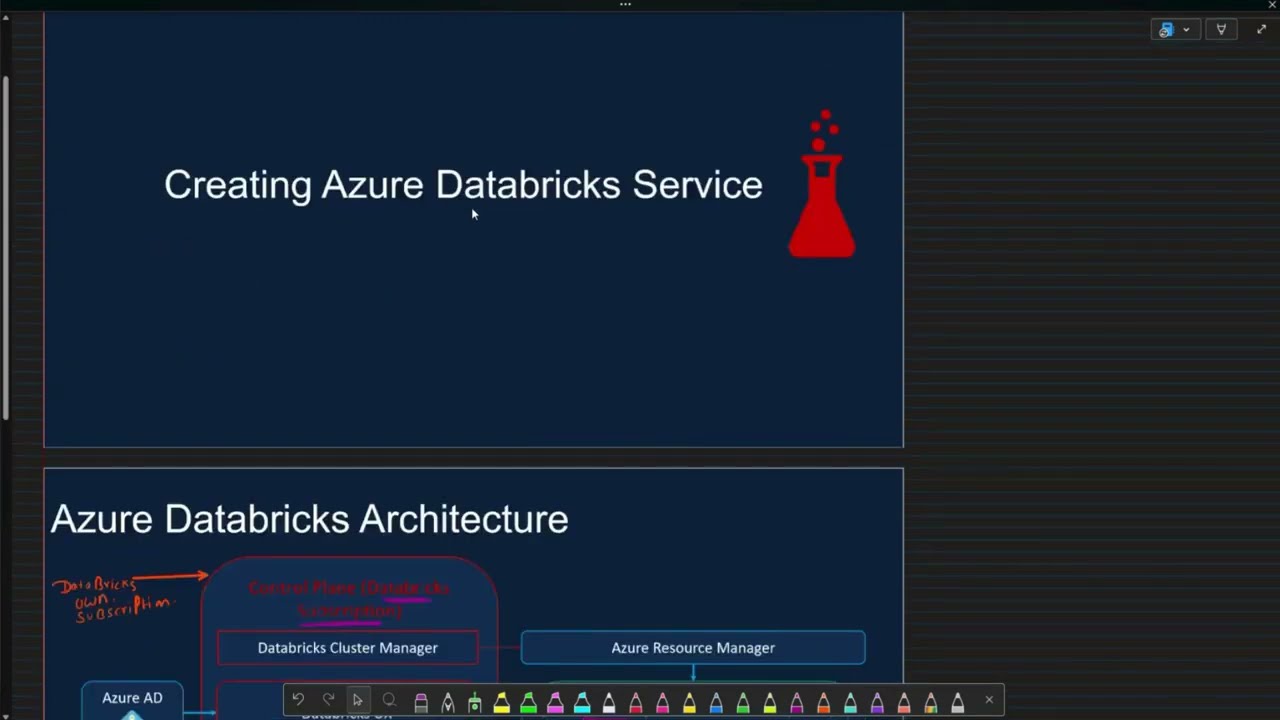
Task: Open the three-dot menu at top center
Action: (625, 4)
